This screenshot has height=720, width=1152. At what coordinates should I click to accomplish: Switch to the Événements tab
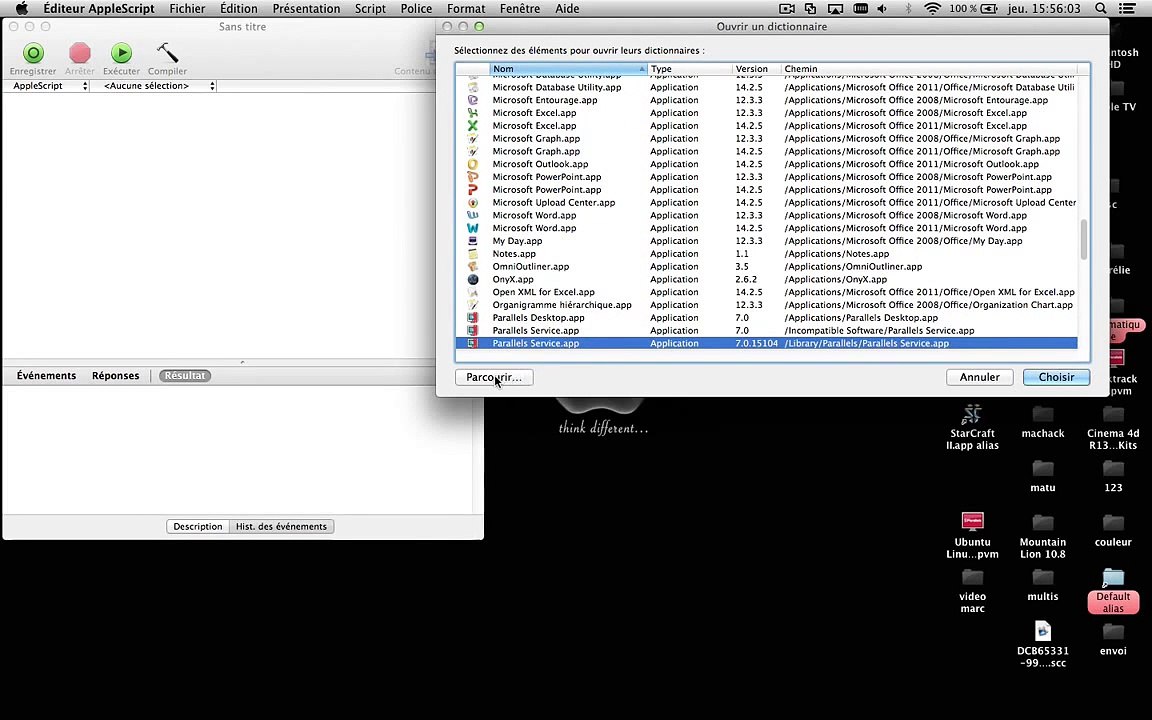coord(46,375)
